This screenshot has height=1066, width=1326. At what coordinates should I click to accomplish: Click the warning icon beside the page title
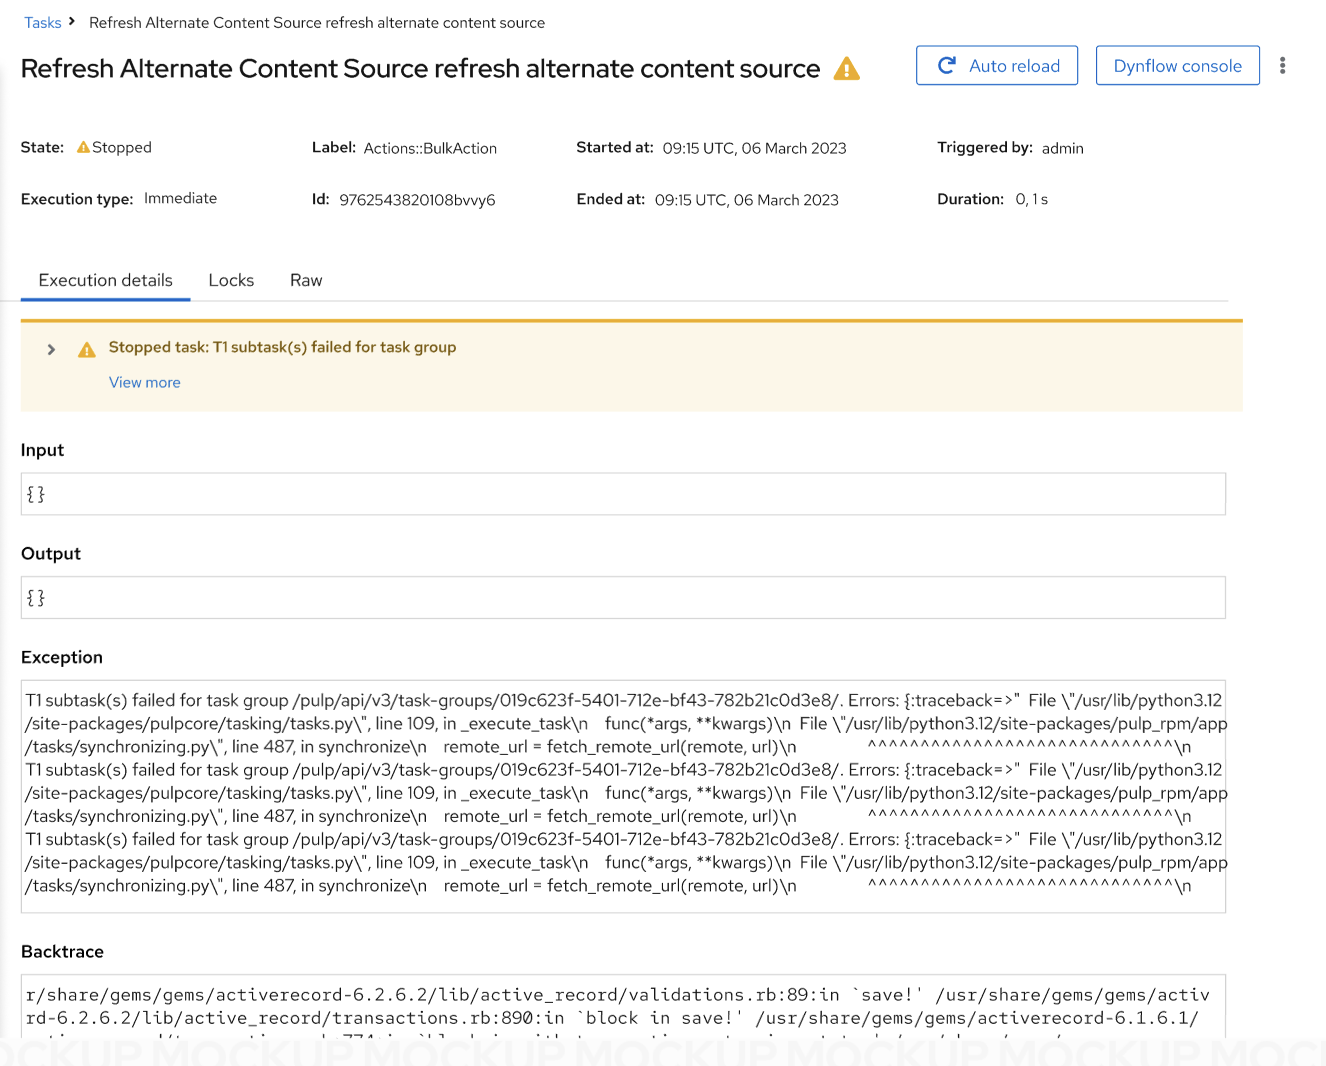click(846, 69)
